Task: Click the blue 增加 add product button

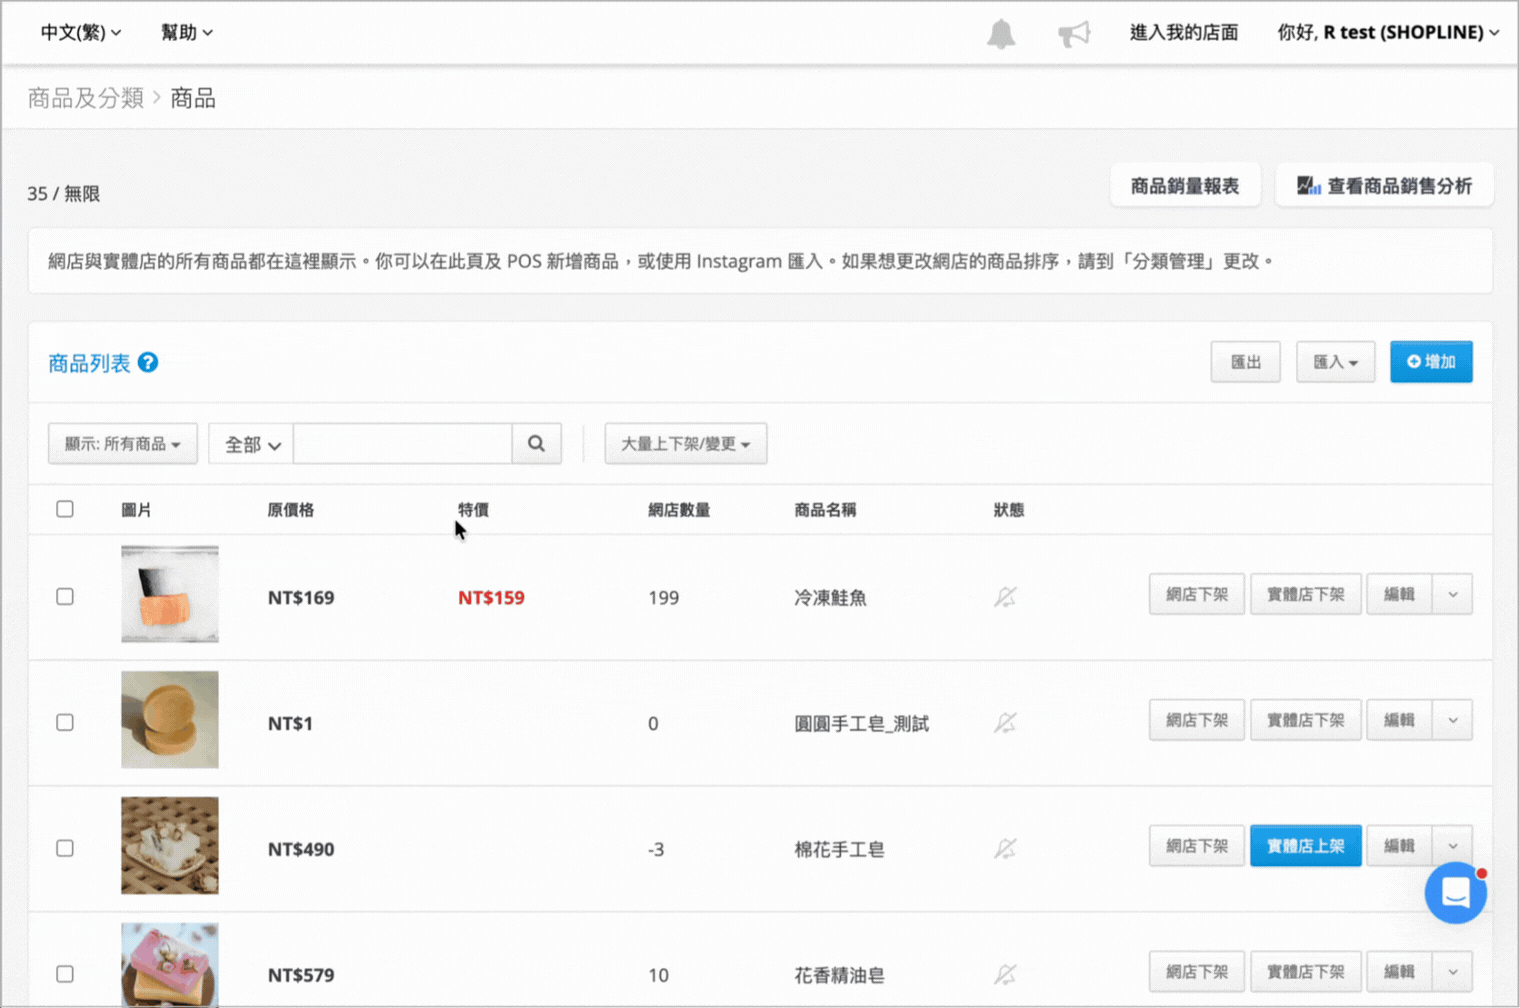Action: (x=1431, y=362)
